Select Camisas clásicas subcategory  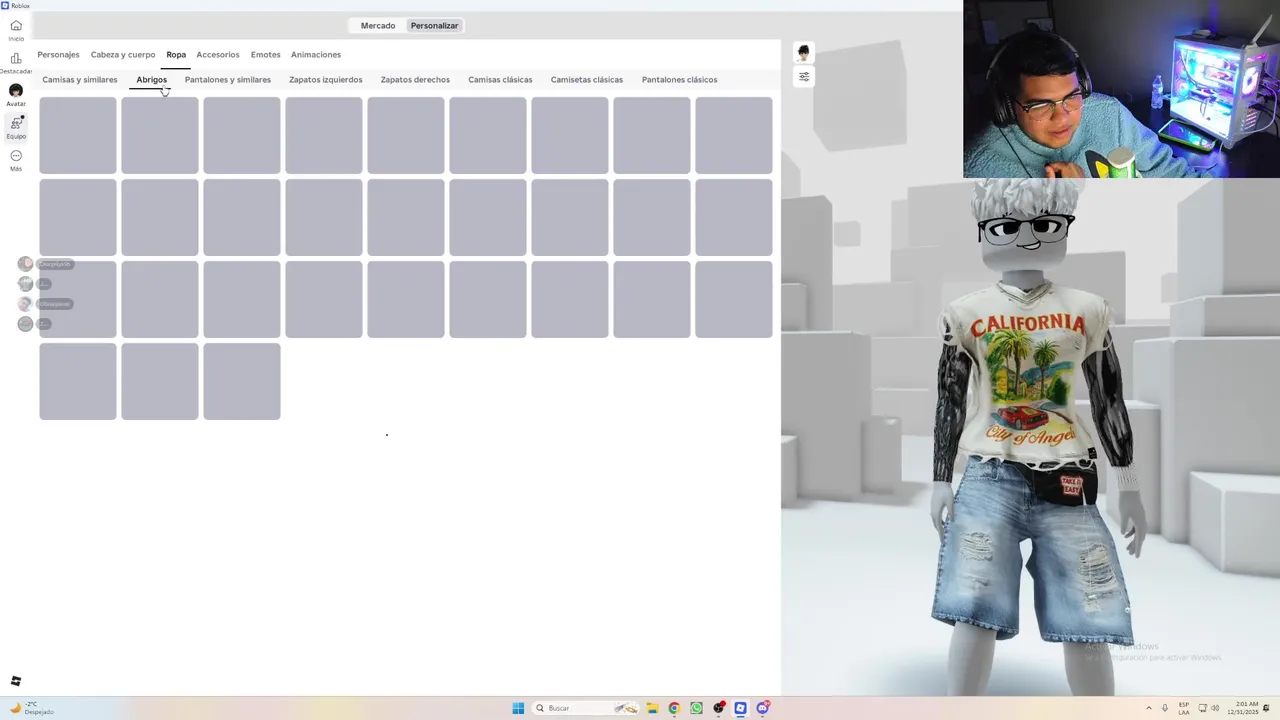[x=500, y=80]
